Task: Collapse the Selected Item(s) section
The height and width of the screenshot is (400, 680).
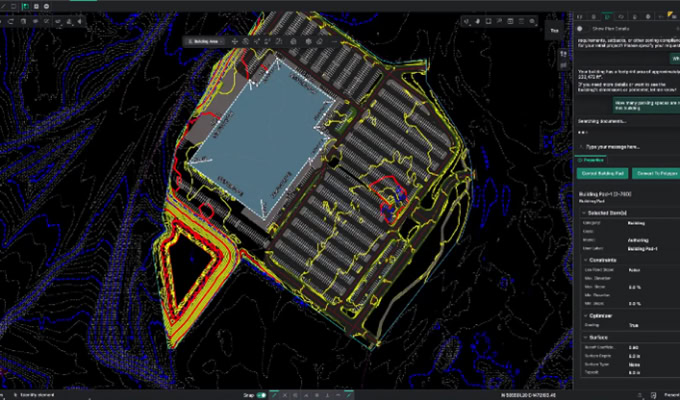Action: click(583, 212)
